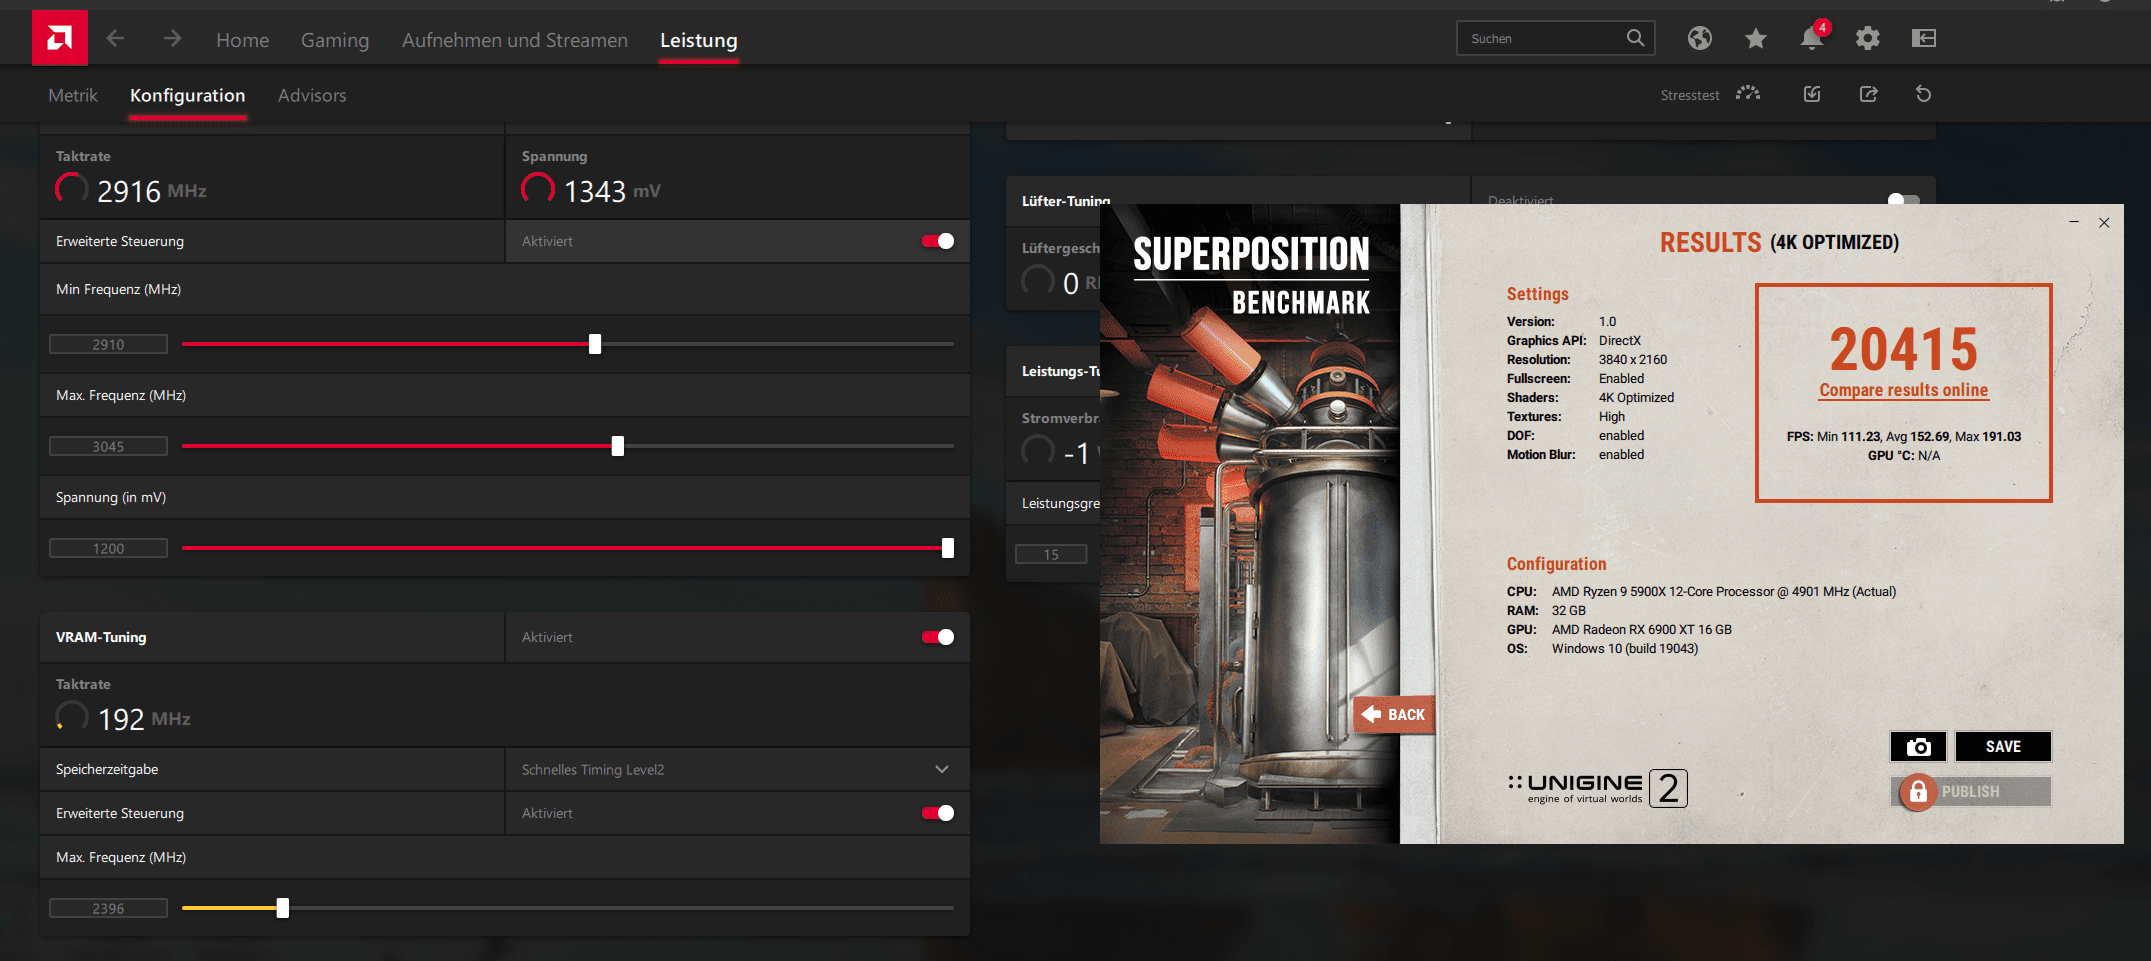Disable VRAM Erweiterte Steuerung toggle

coord(938,813)
